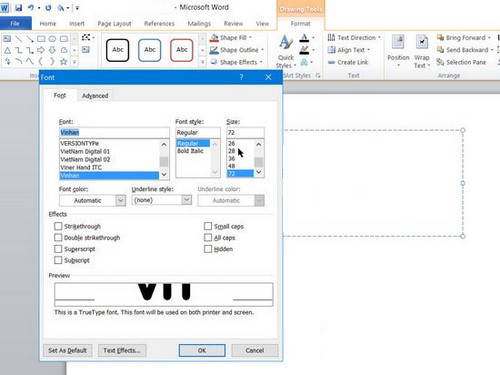Toggle the Superscript checkbox
This screenshot has width=500, height=375.
[58, 249]
